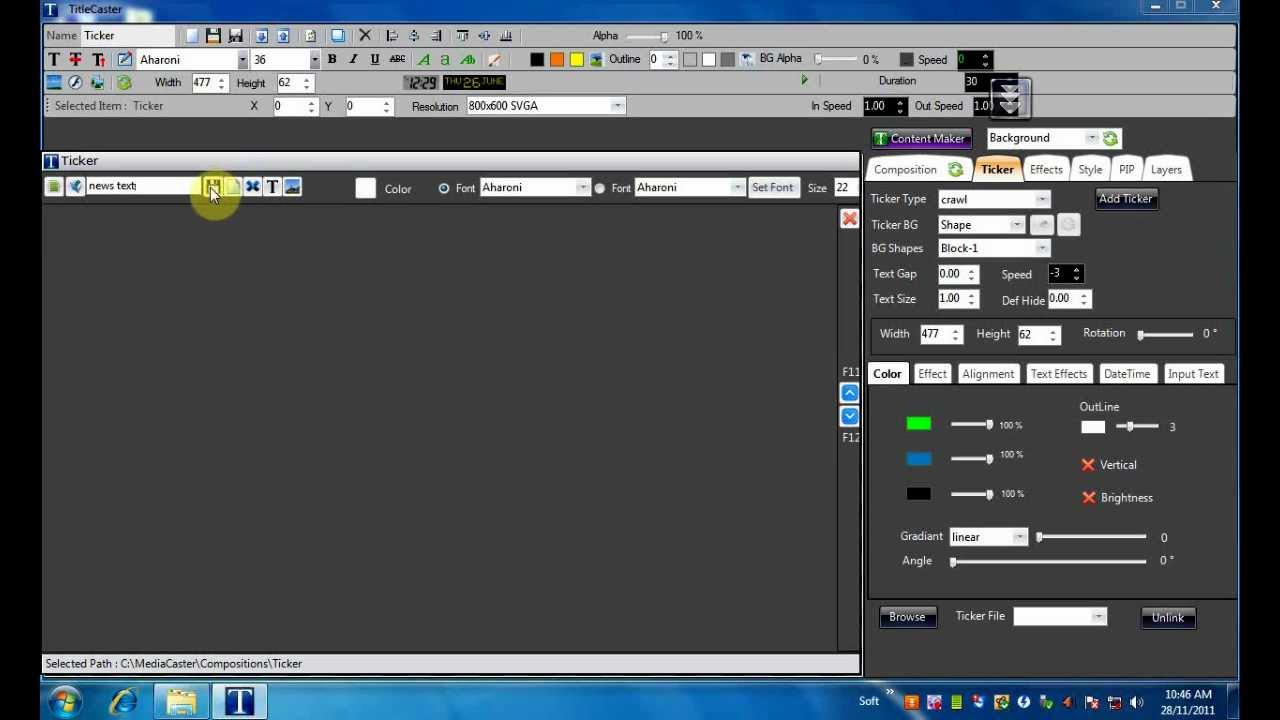
Task: Toggle underline formatting
Action: (x=375, y=59)
